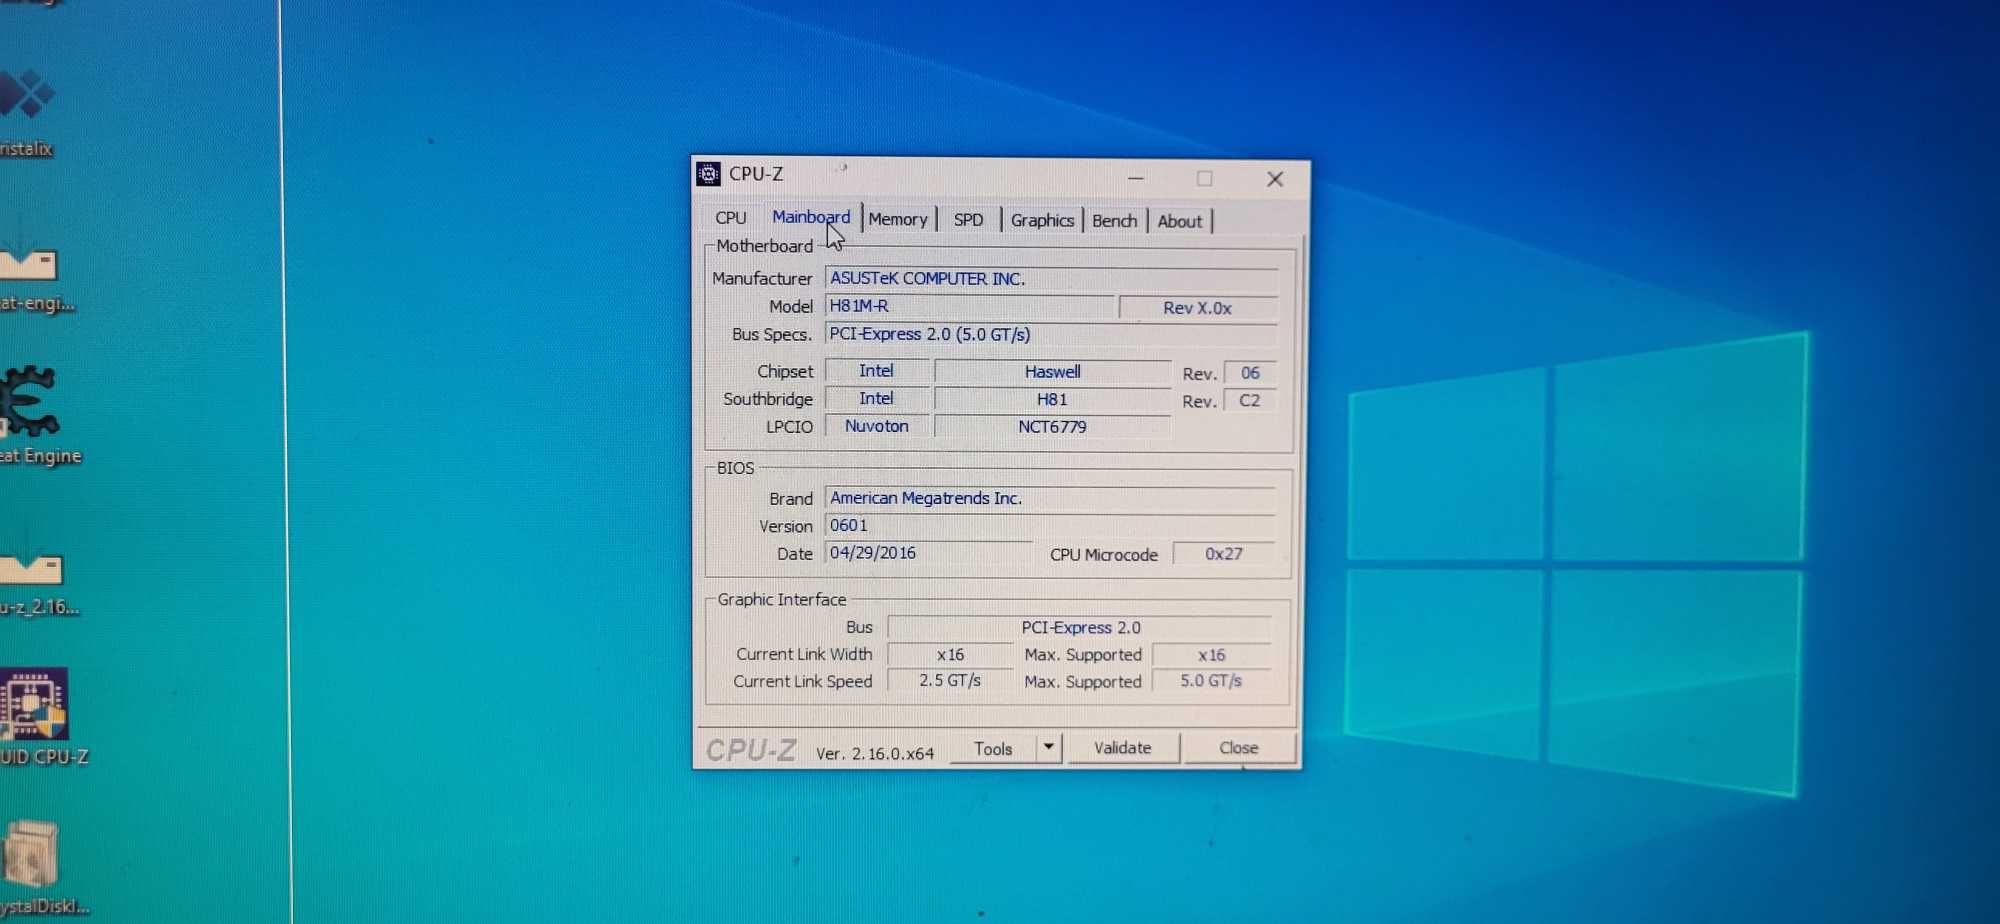Click the BIOS Date 04/29/2016 field

click(928, 553)
